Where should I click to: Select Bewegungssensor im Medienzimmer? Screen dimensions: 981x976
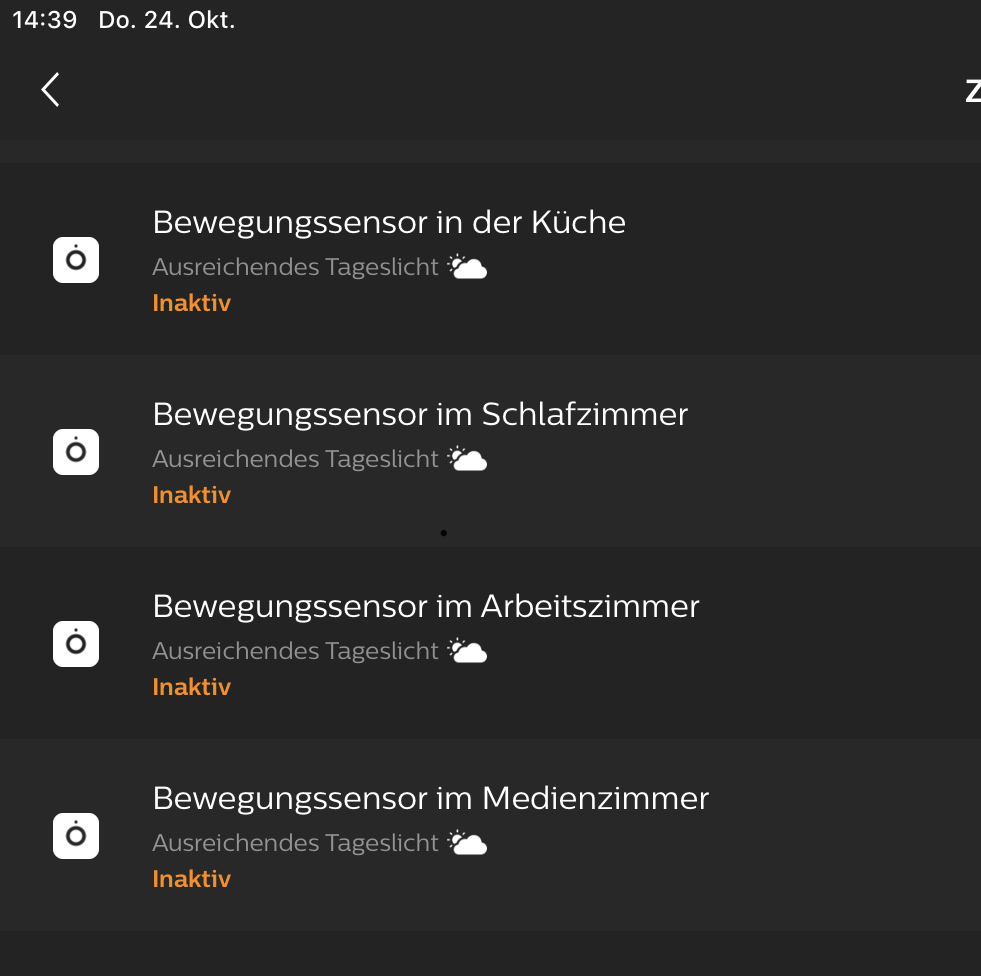click(x=430, y=798)
